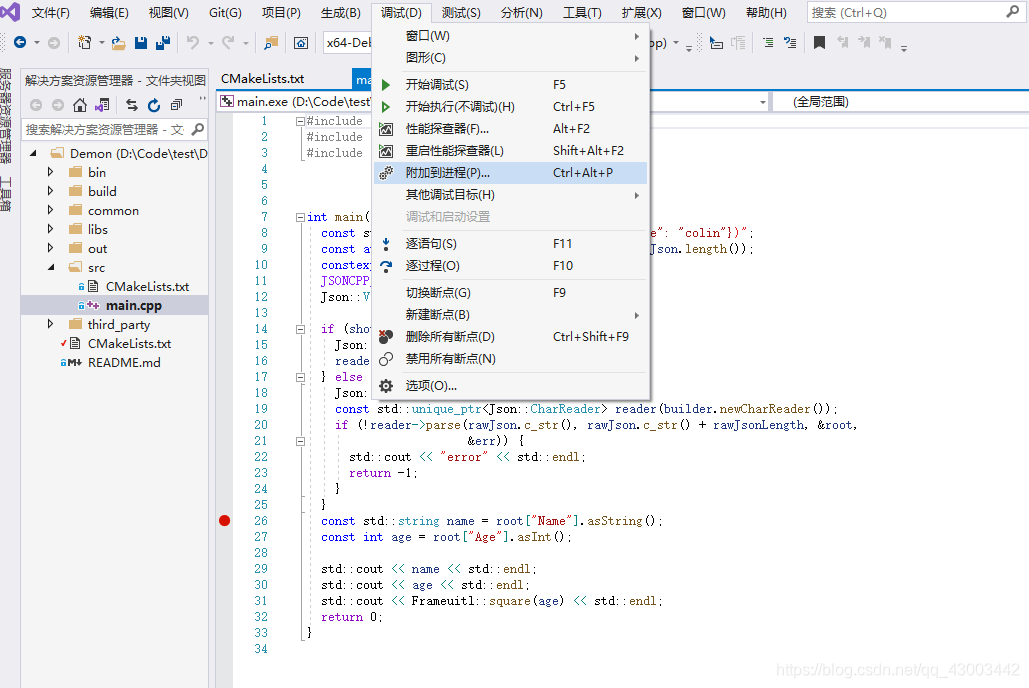The height and width of the screenshot is (688, 1029).
Task: Open the 编辑(E) menu
Action: pyautogui.click(x=109, y=12)
